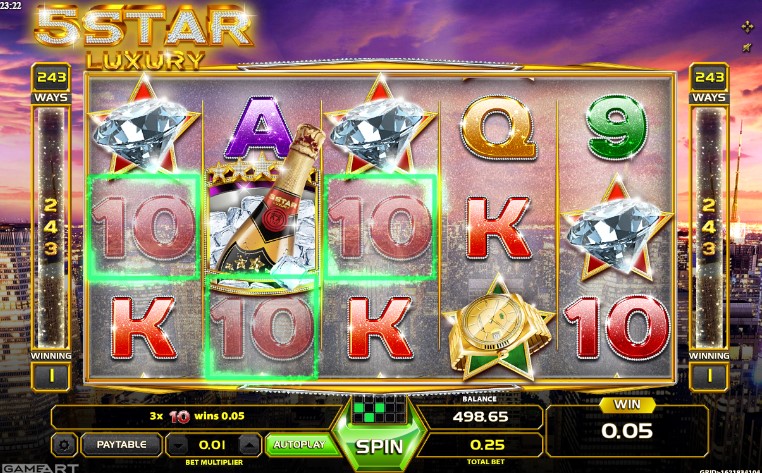
Task: Click the highlighted 10 on second reel
Action: tap(261, 328)
